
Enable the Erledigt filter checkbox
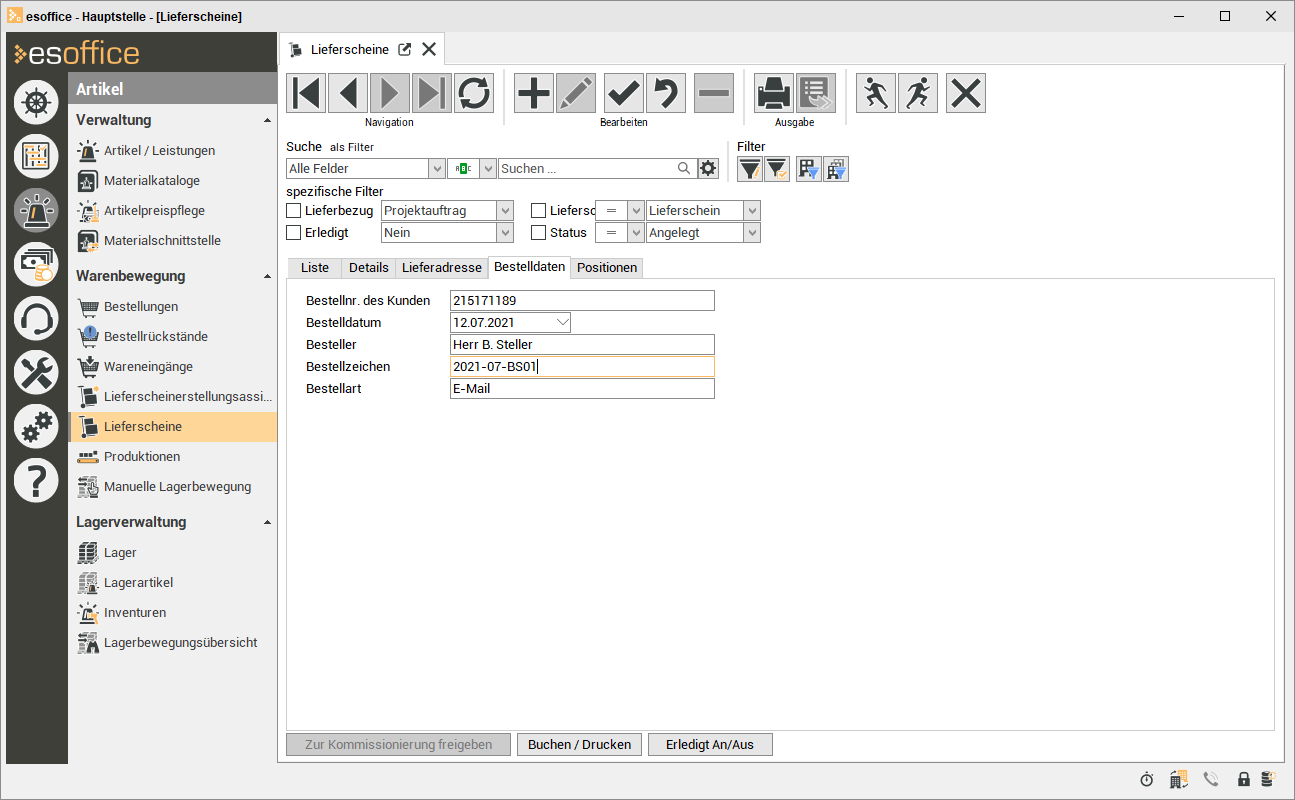click(x=294, y=233)
